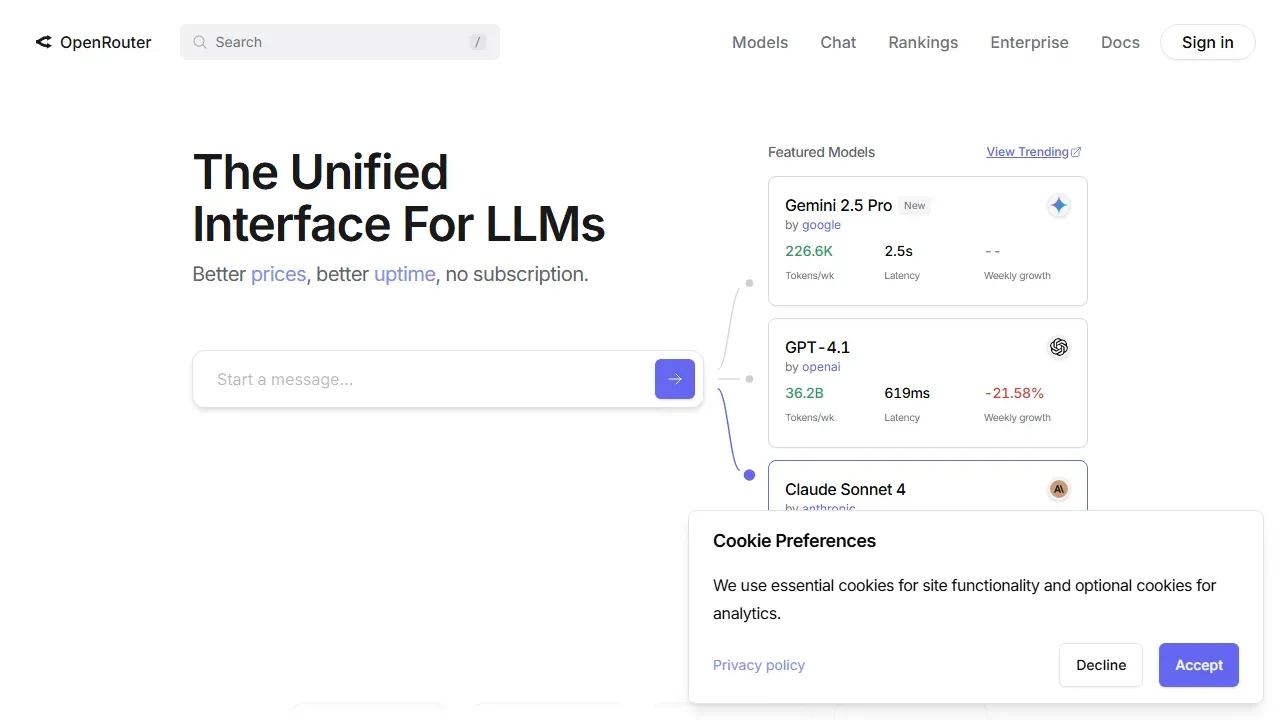Click the Featured Models heading
The width and height of the screenshot is (1280, 720).
(821, 152)
